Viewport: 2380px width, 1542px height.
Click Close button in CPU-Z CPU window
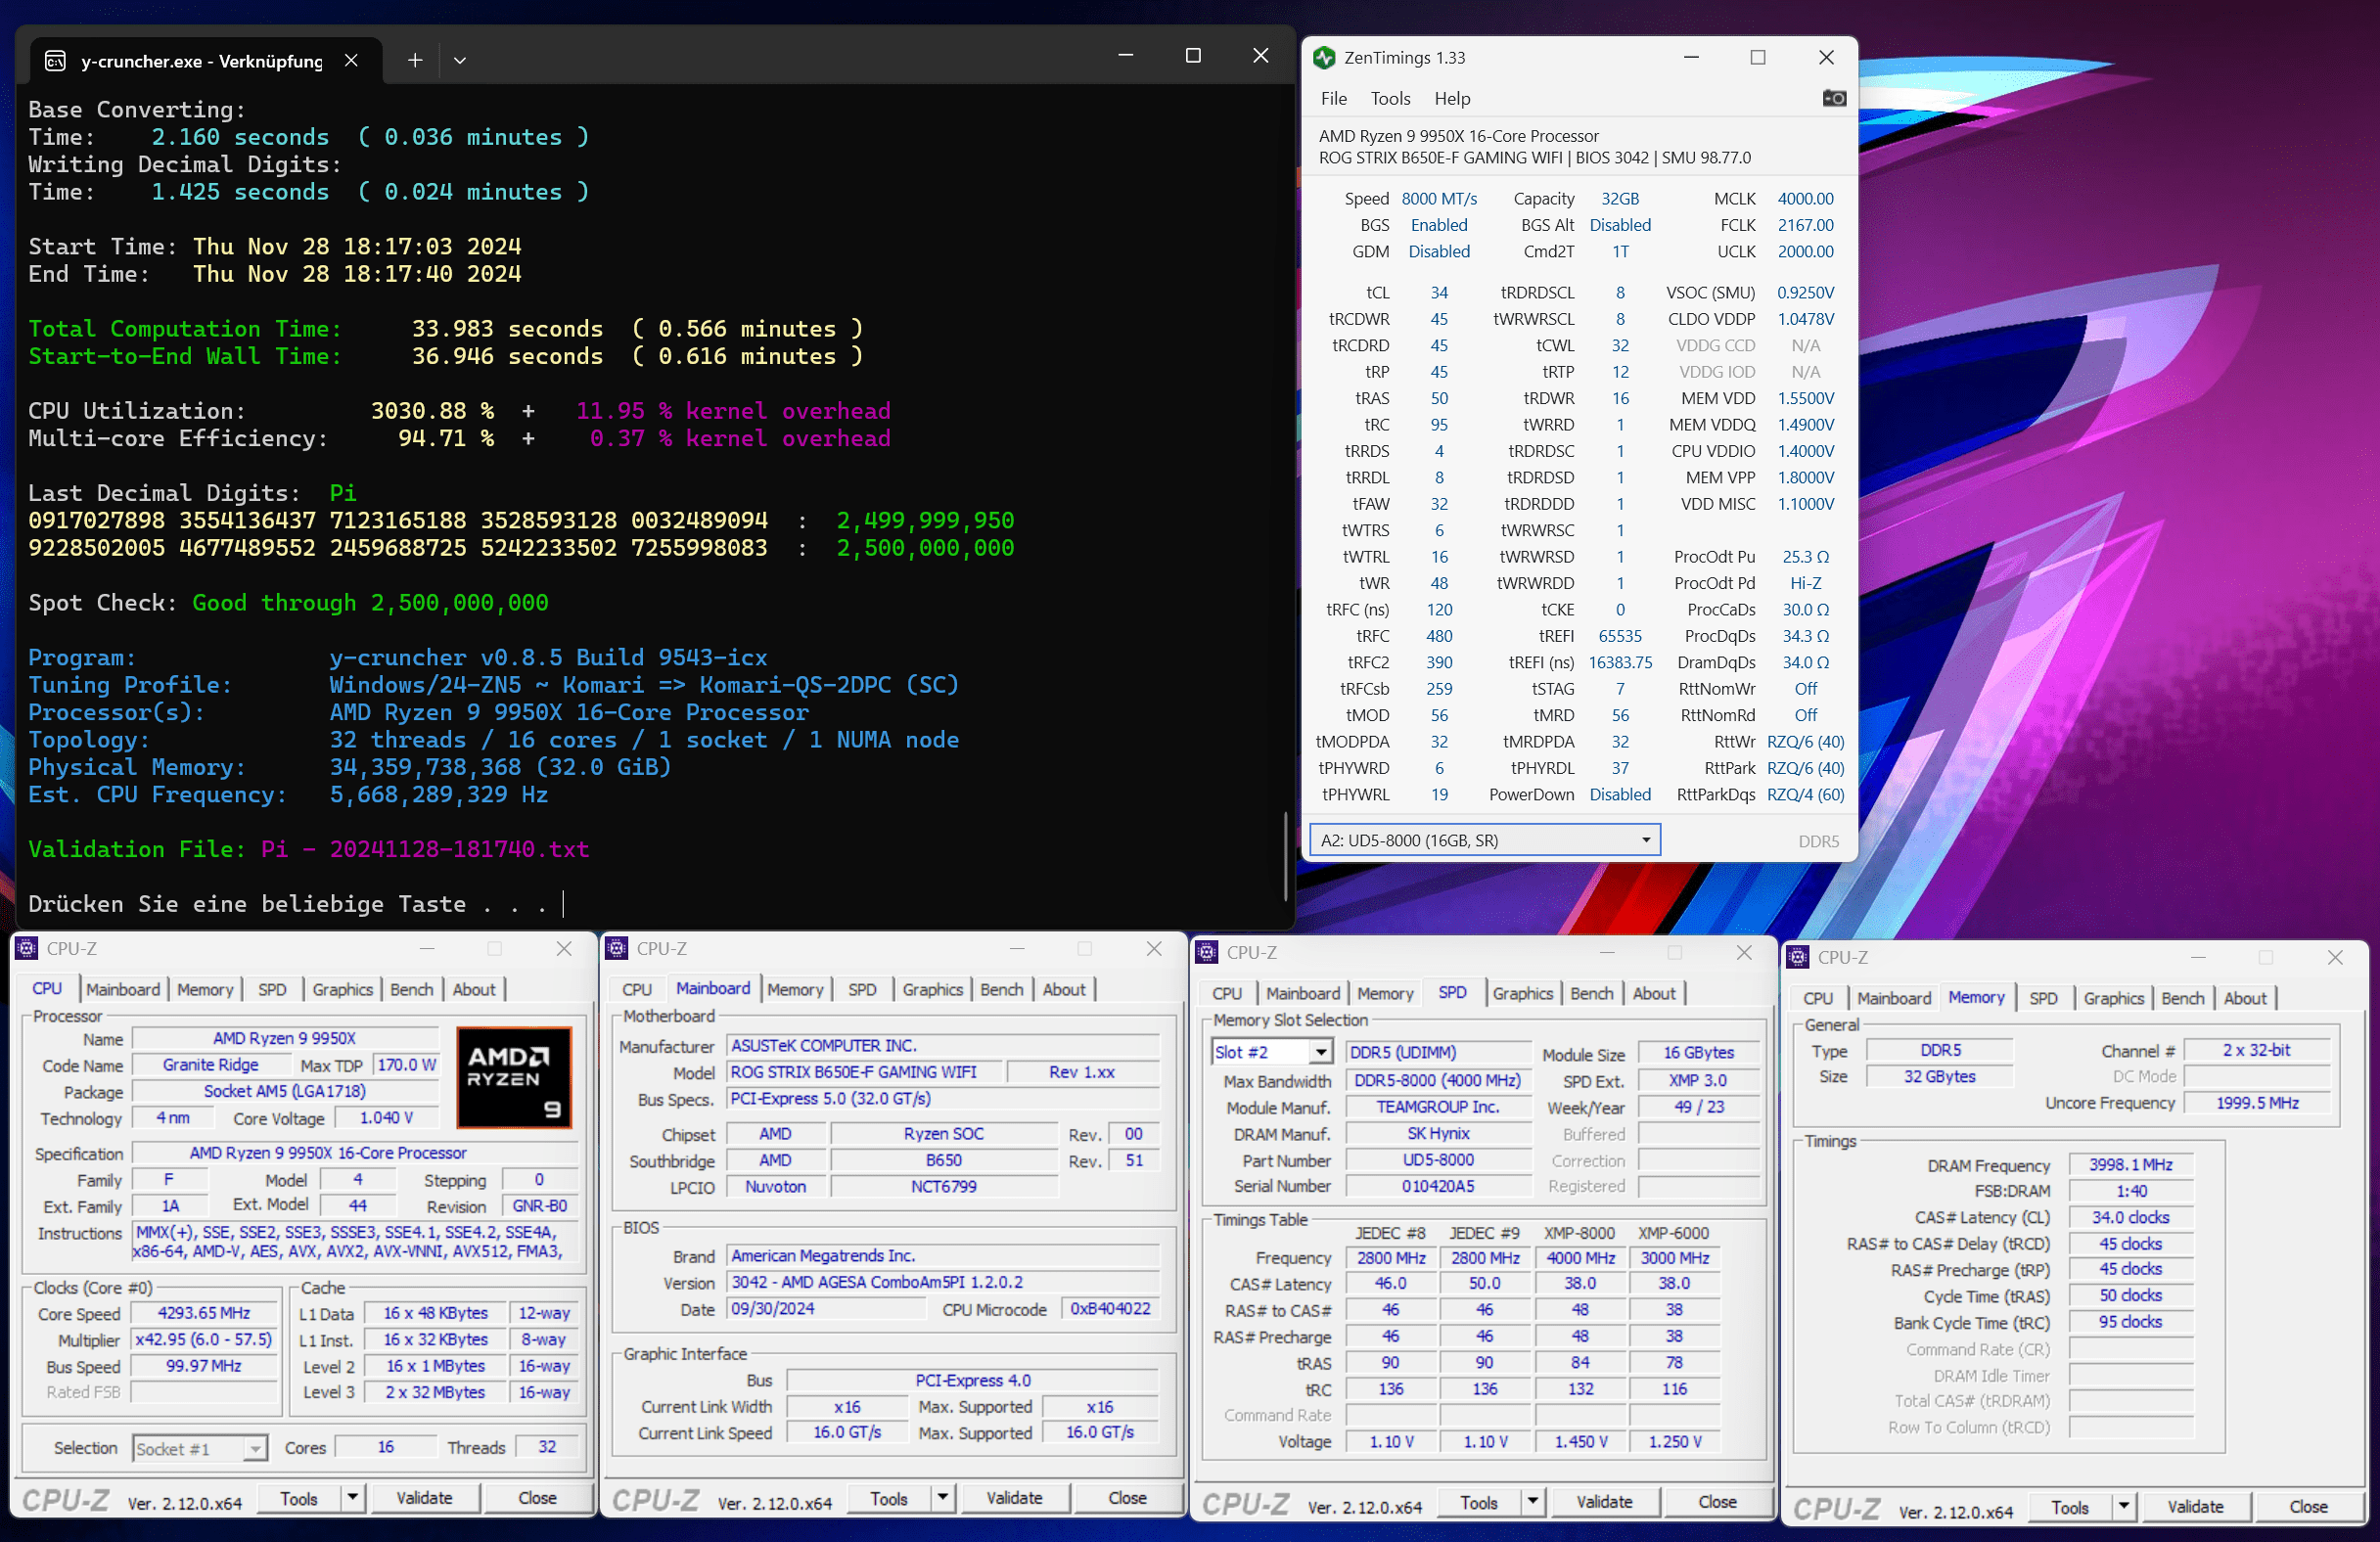point(537,1498)
